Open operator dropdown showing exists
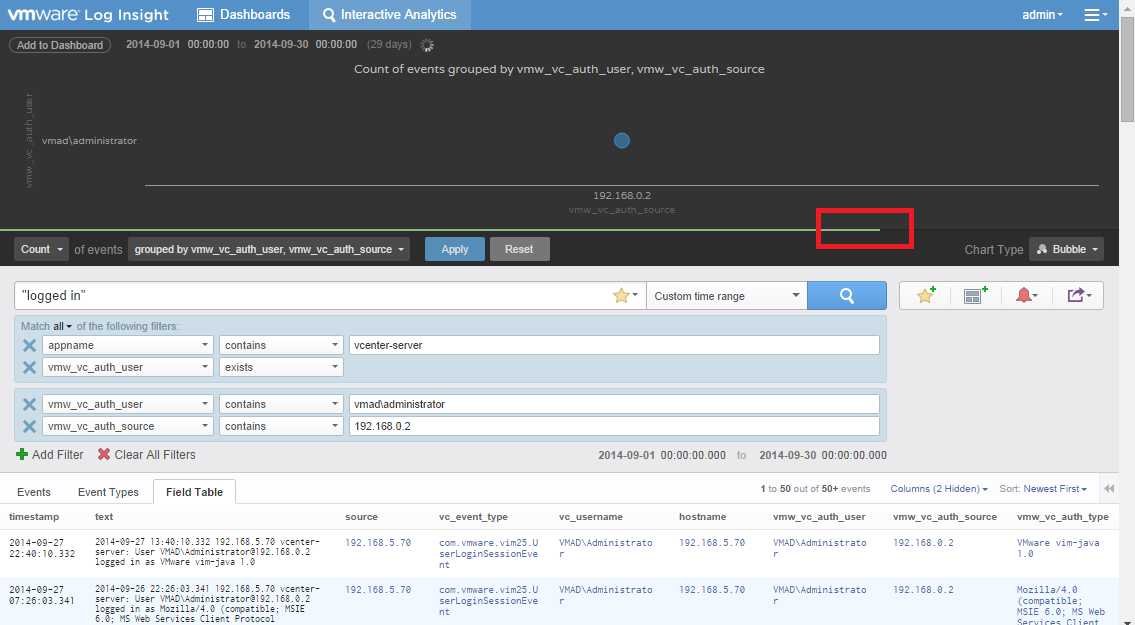Image resolution: width=1135 pixels, height=625 pixels. (x=281, y=367)
